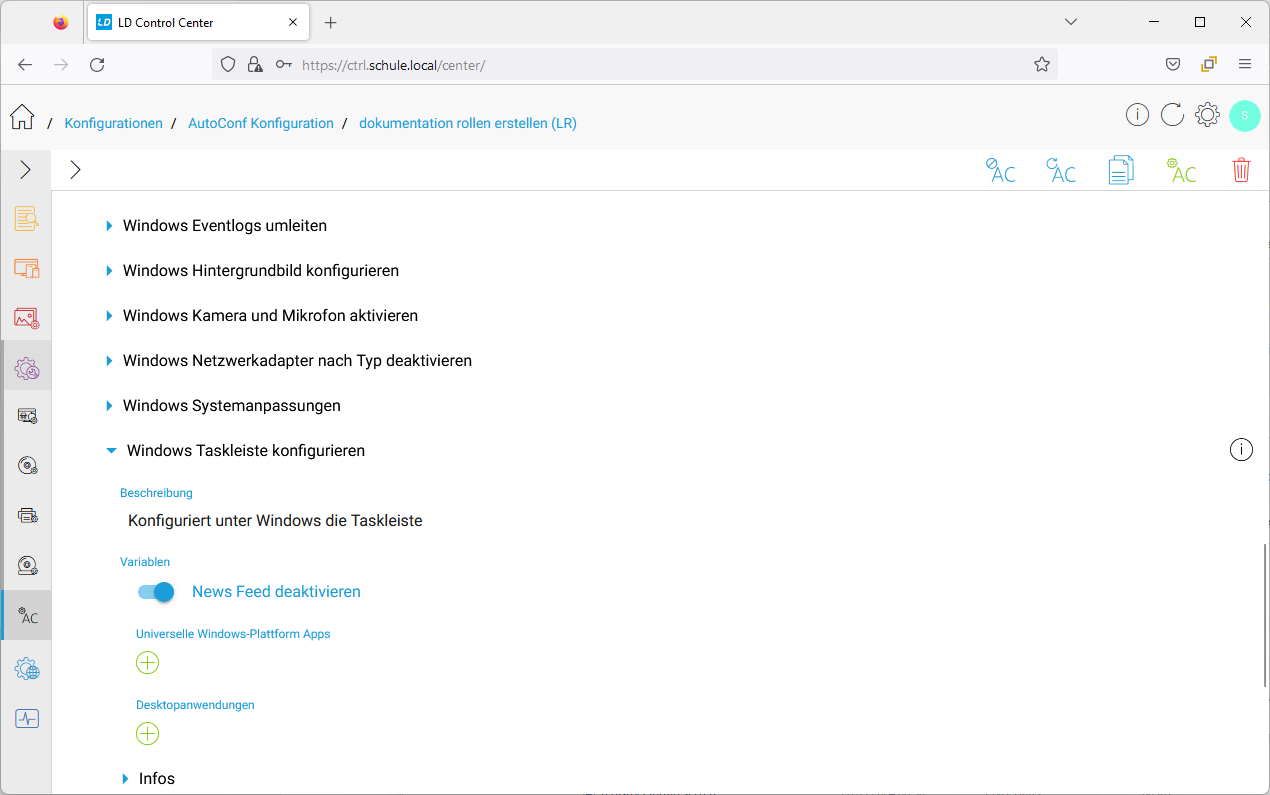Open the second disc icon below the printer

point(26,566)
